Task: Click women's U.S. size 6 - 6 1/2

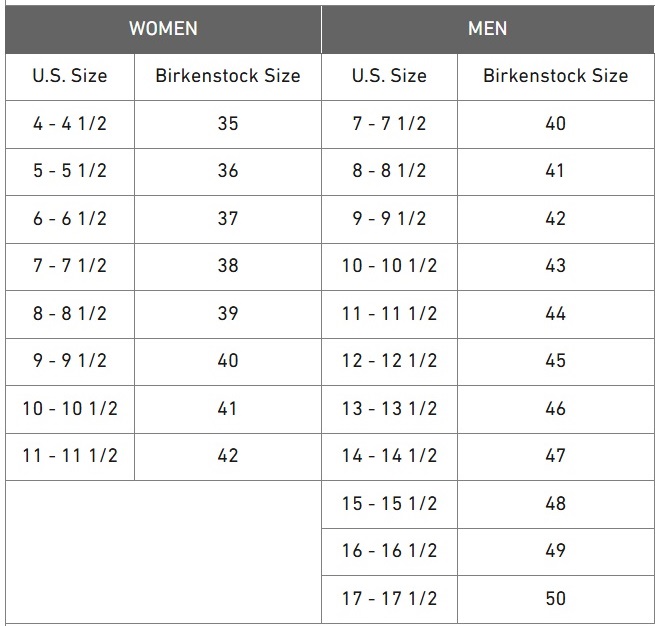Action: point(69,219)
